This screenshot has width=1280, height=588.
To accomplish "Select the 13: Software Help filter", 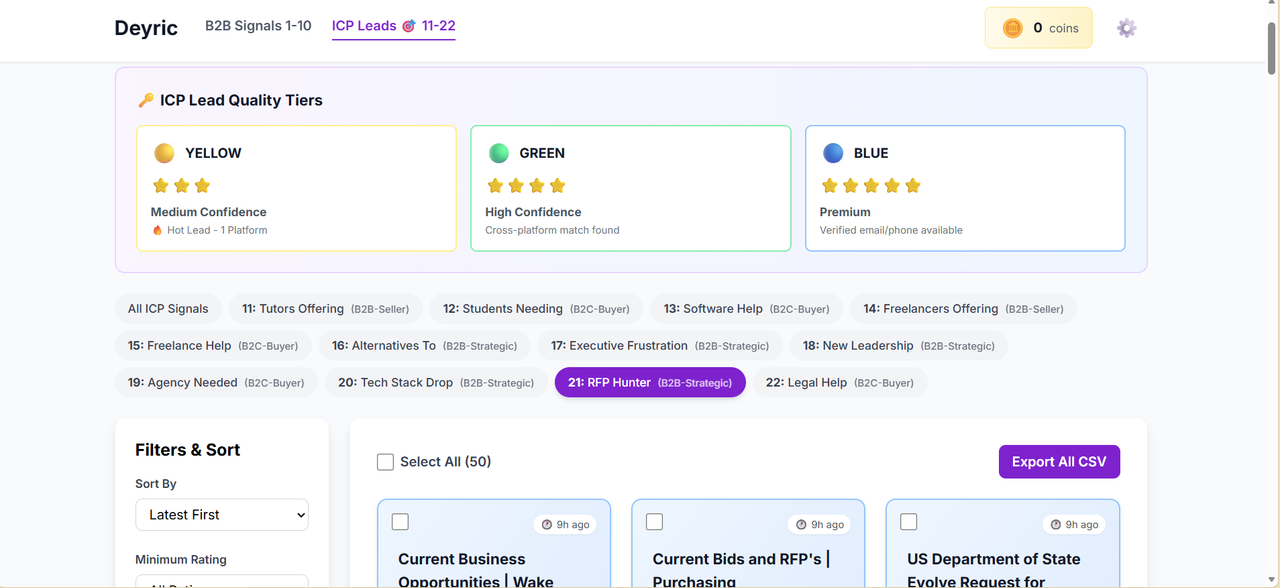I will tap(746, 309).
